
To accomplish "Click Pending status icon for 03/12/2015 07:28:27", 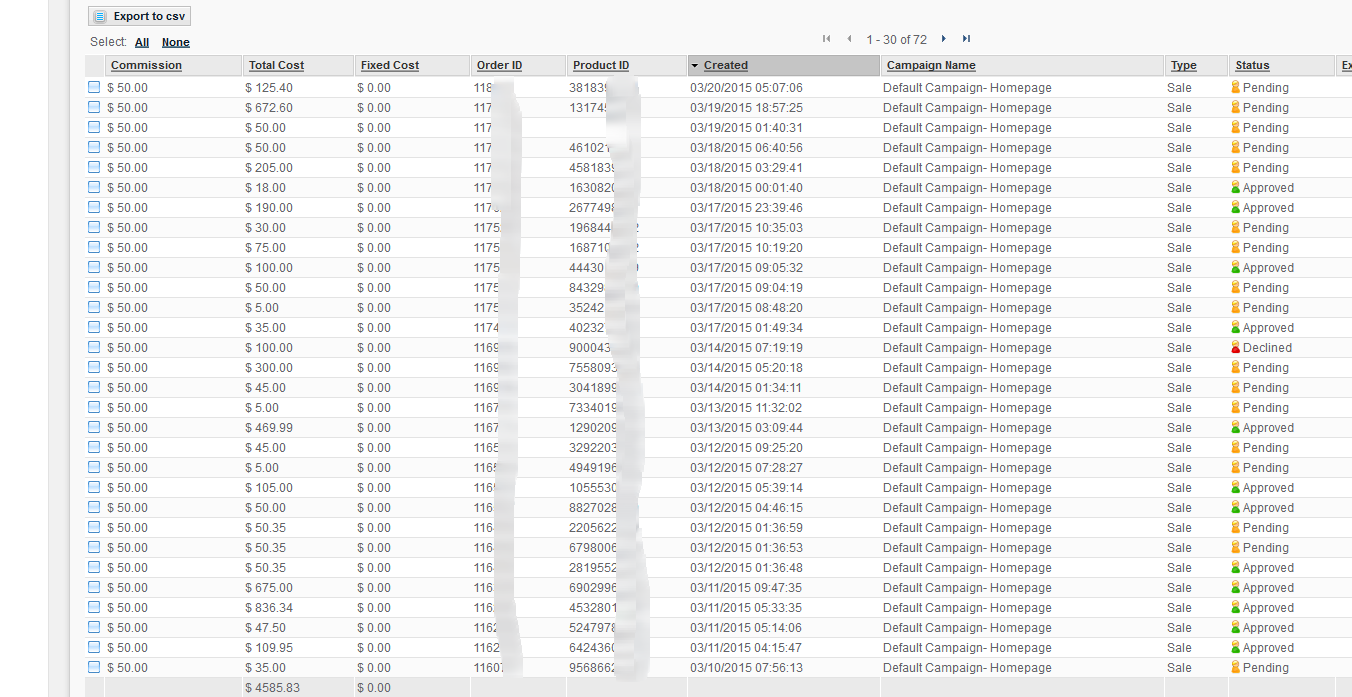I will tap(1235, 467).
